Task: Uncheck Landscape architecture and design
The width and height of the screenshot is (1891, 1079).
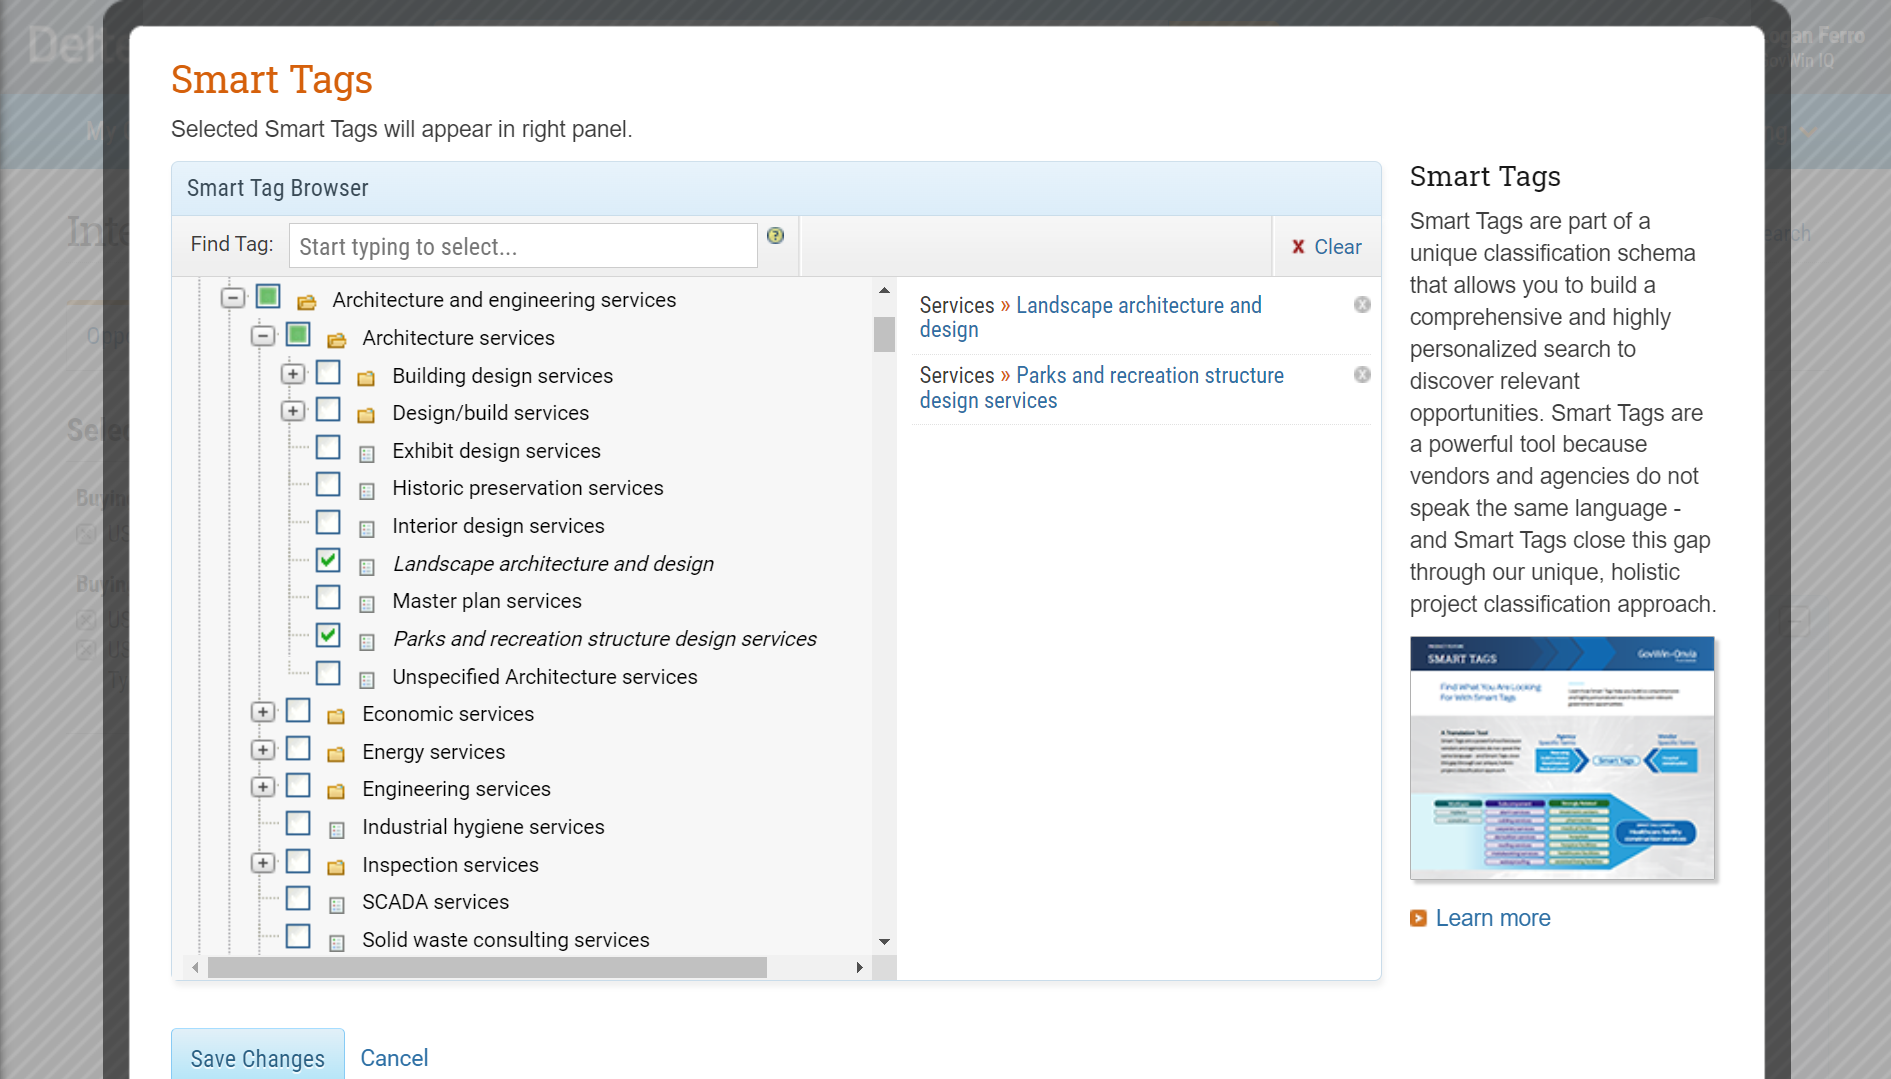Action: tap(328, 561)
